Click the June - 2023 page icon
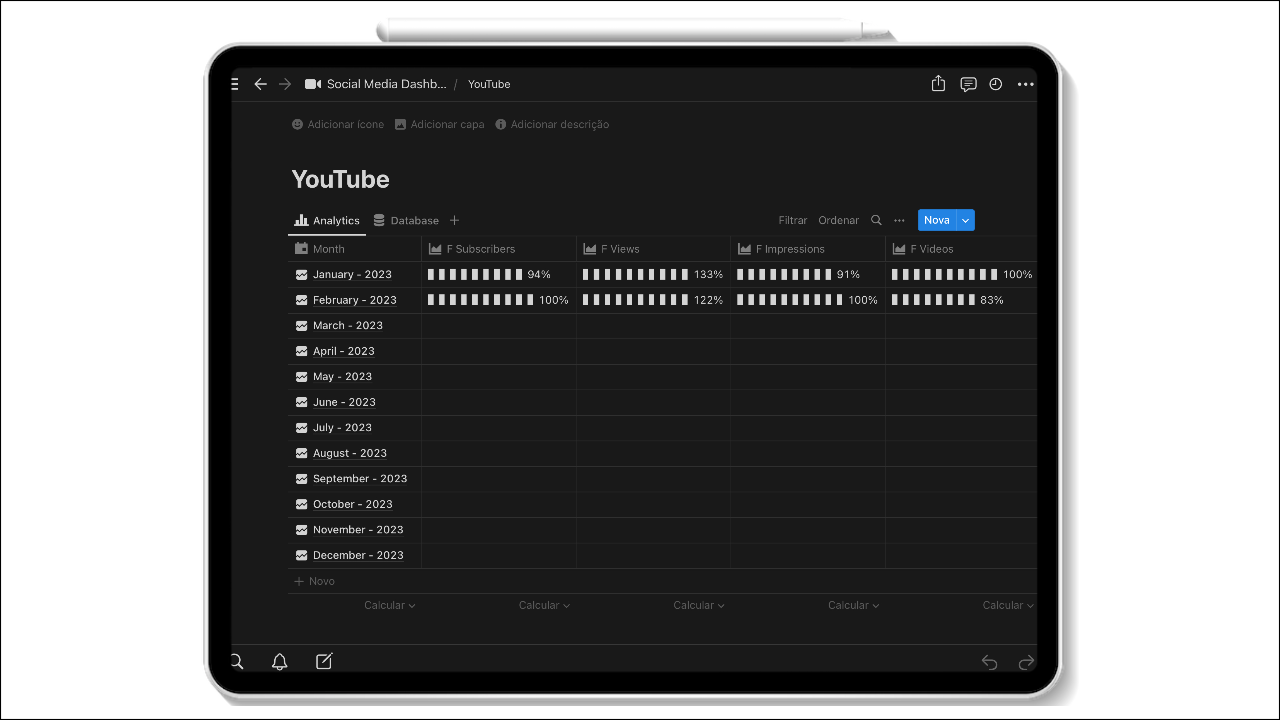Image resolution: width=1280 pixels, height=720 pixels. click(x=301, y=402)
